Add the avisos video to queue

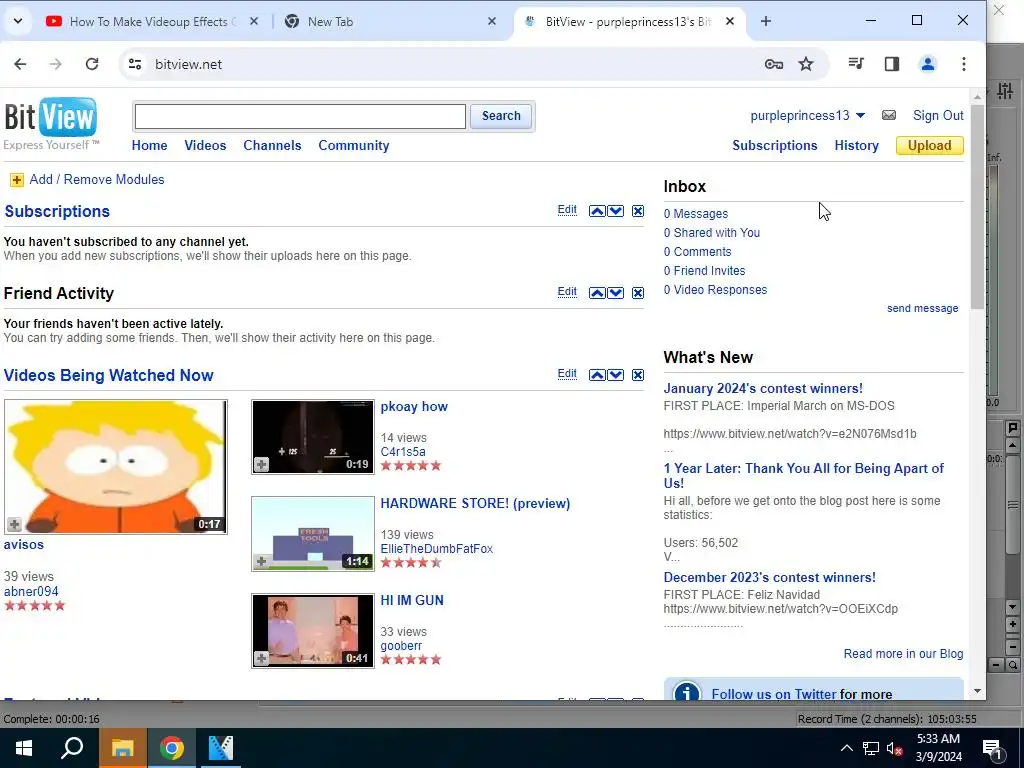point(14,524)
